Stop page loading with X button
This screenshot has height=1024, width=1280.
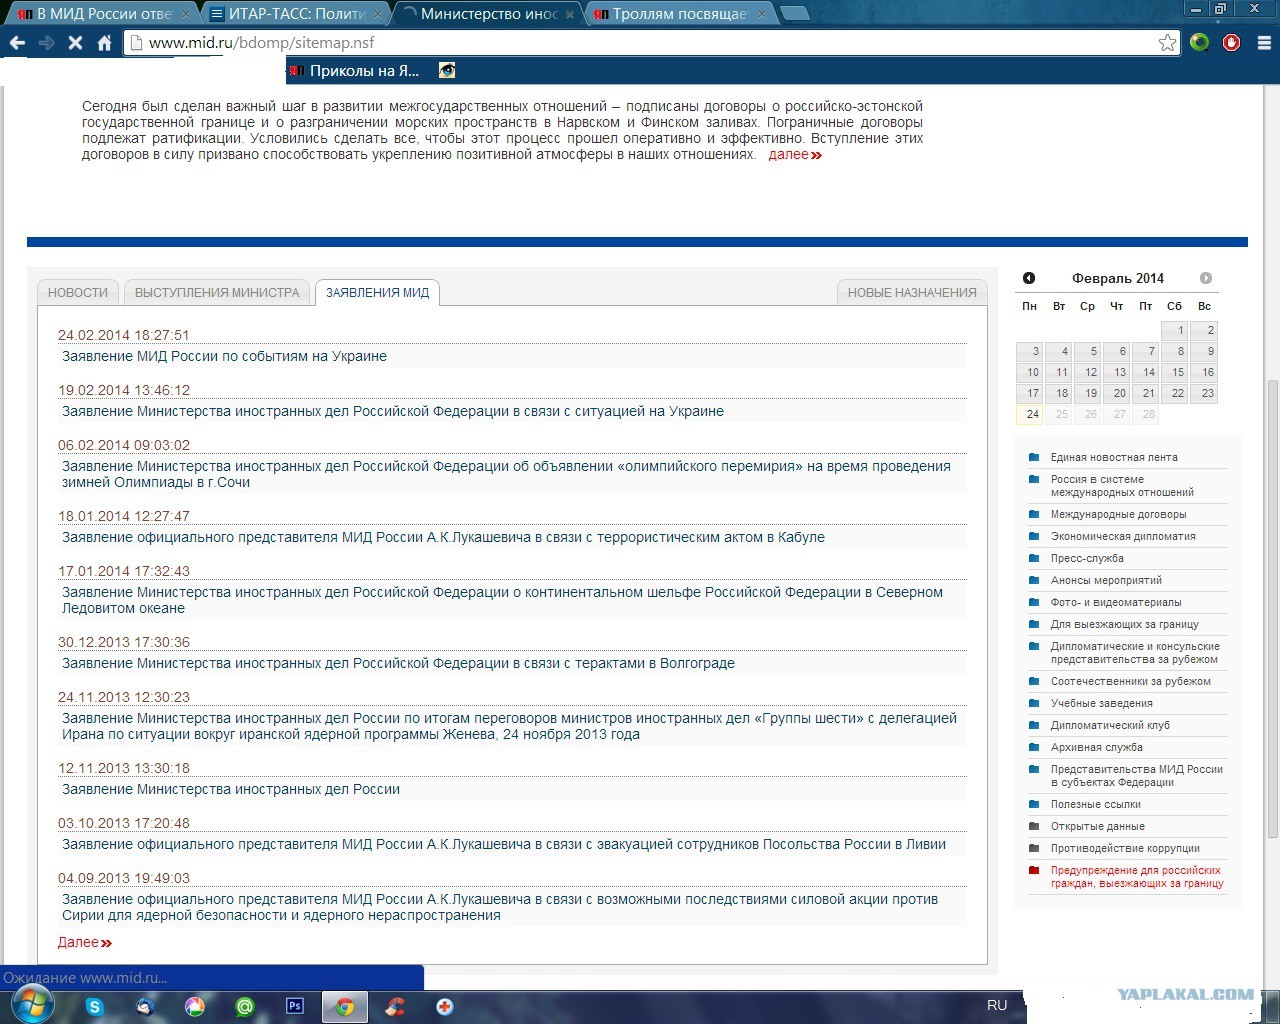[x=75, y=43]
